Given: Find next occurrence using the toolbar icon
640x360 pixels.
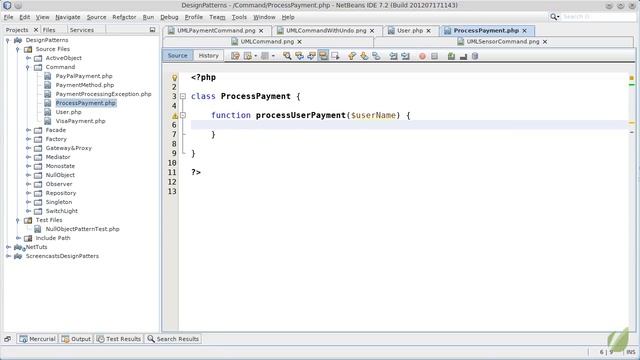Looking at the screenshot, I should click(311, 56).
